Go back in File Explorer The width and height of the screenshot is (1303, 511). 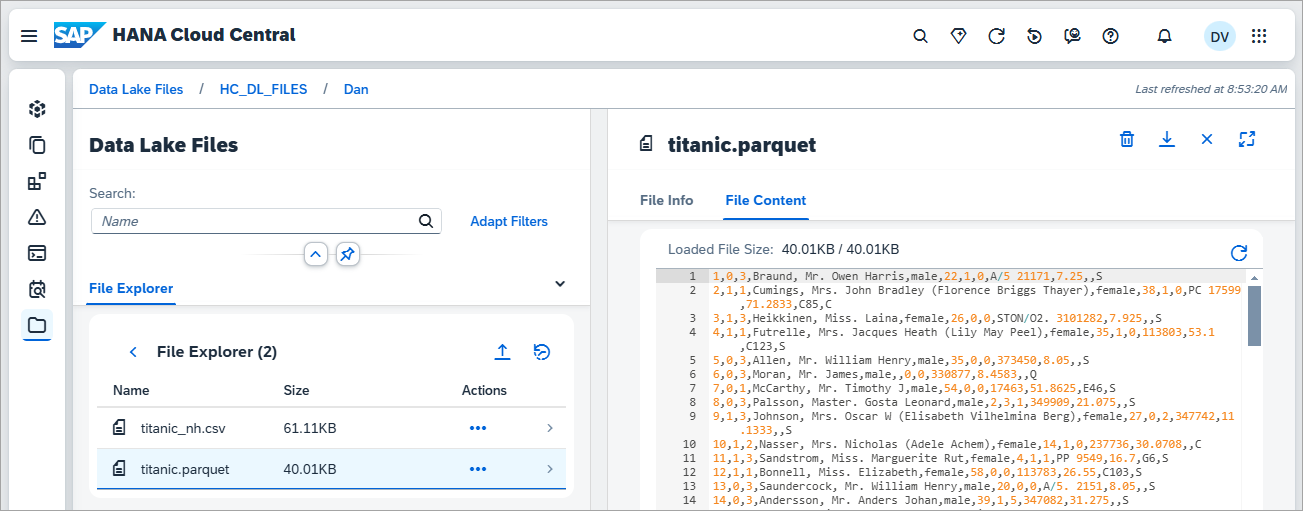coord(133,352)
